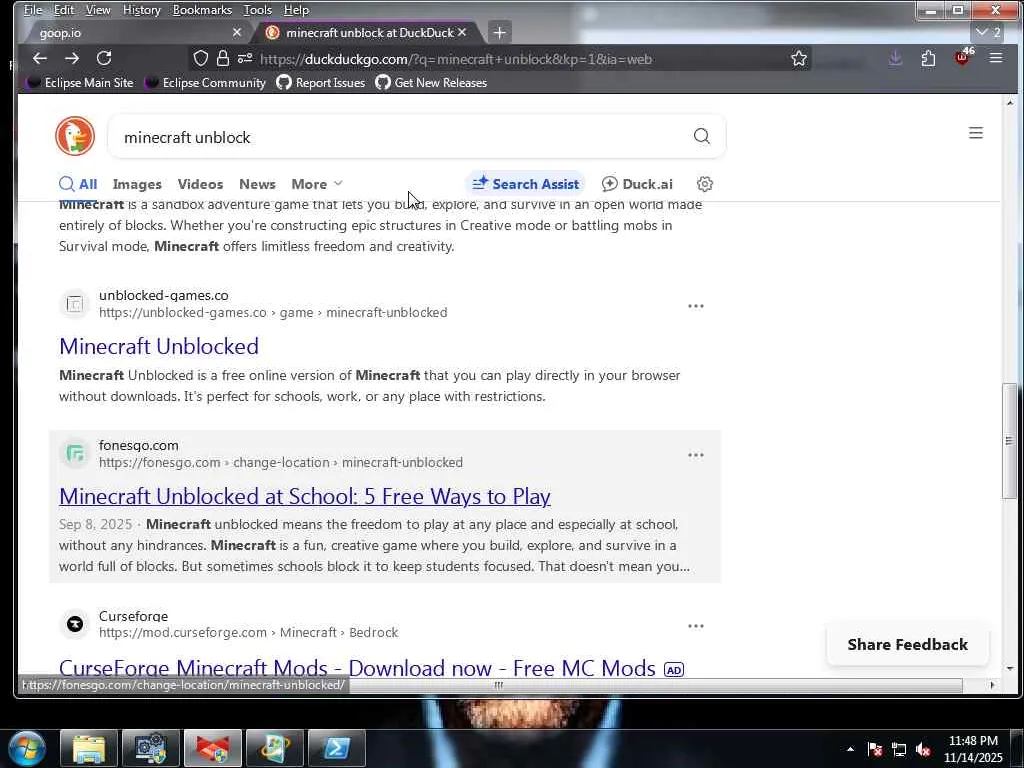
Task: Click the unblocked-games.co site favicon
Action: 75,304
